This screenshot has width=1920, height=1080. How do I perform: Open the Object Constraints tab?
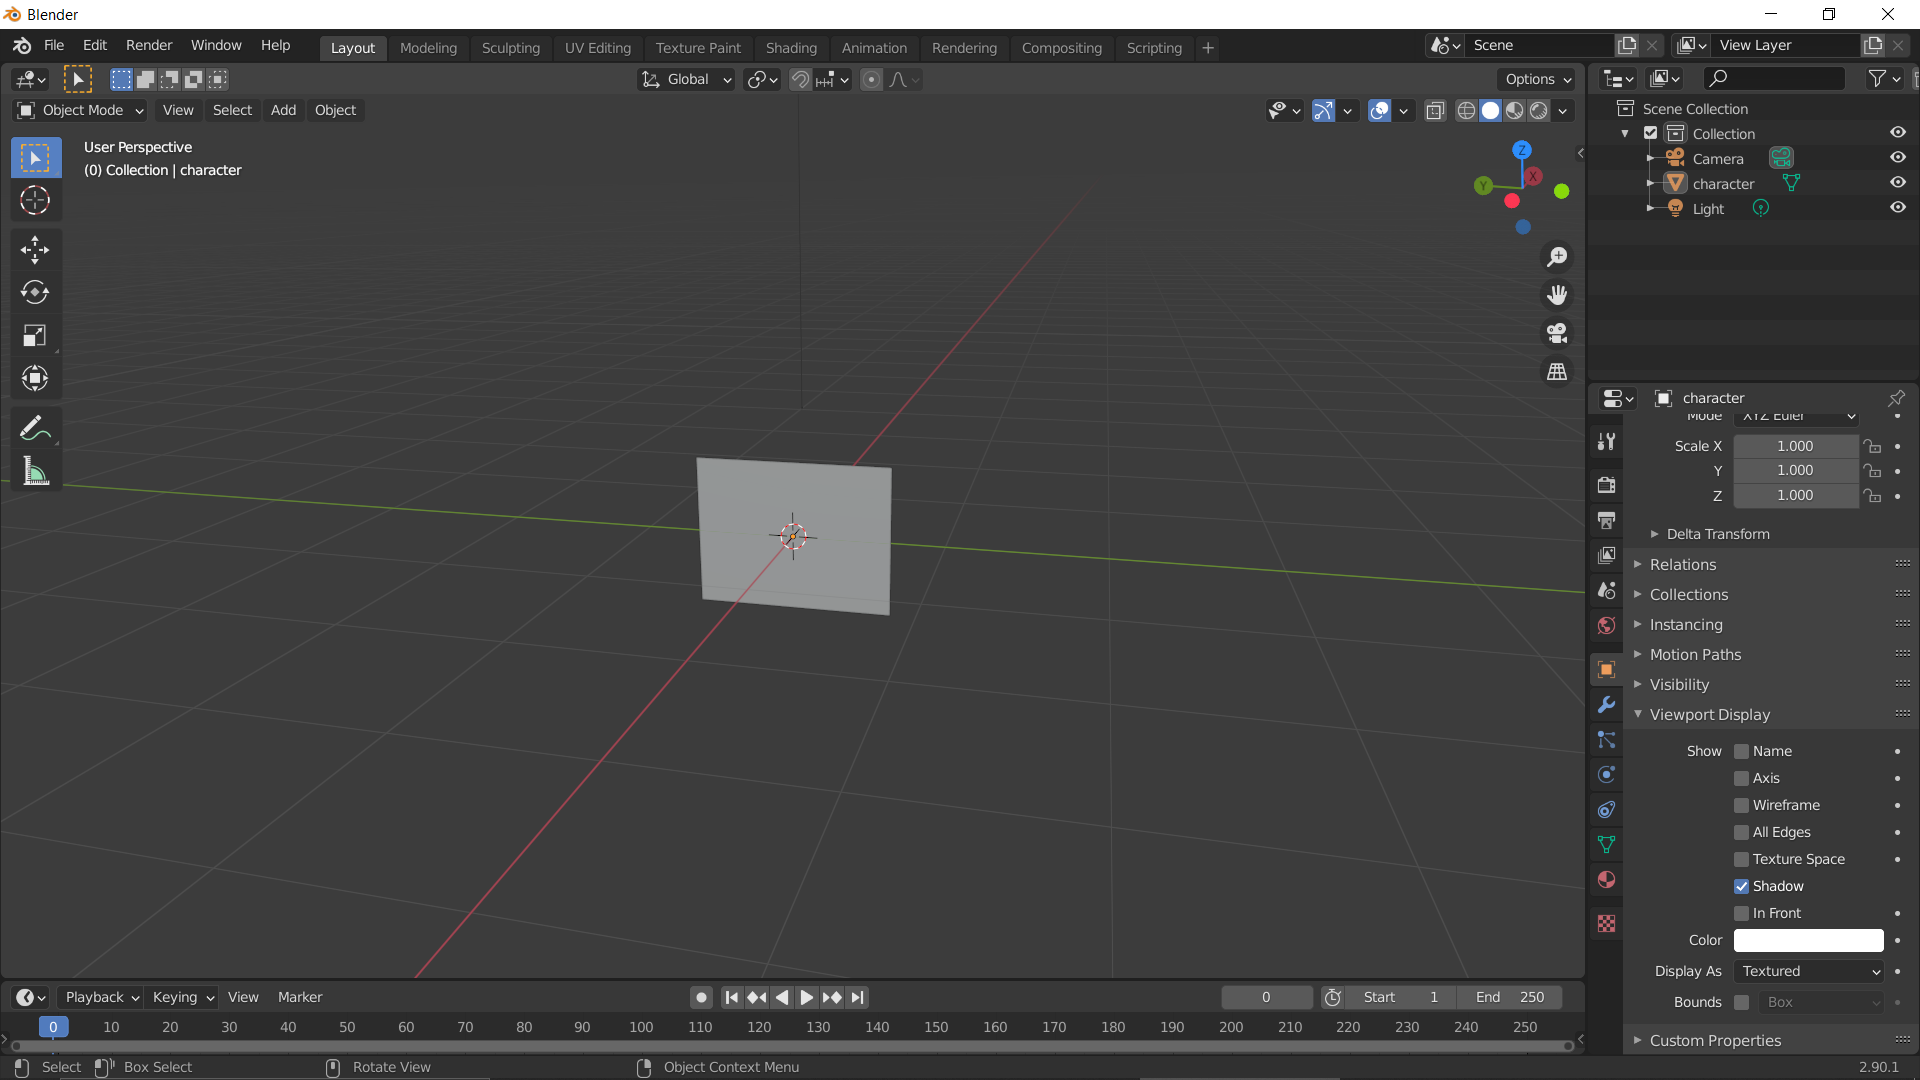click(1606, 810)
